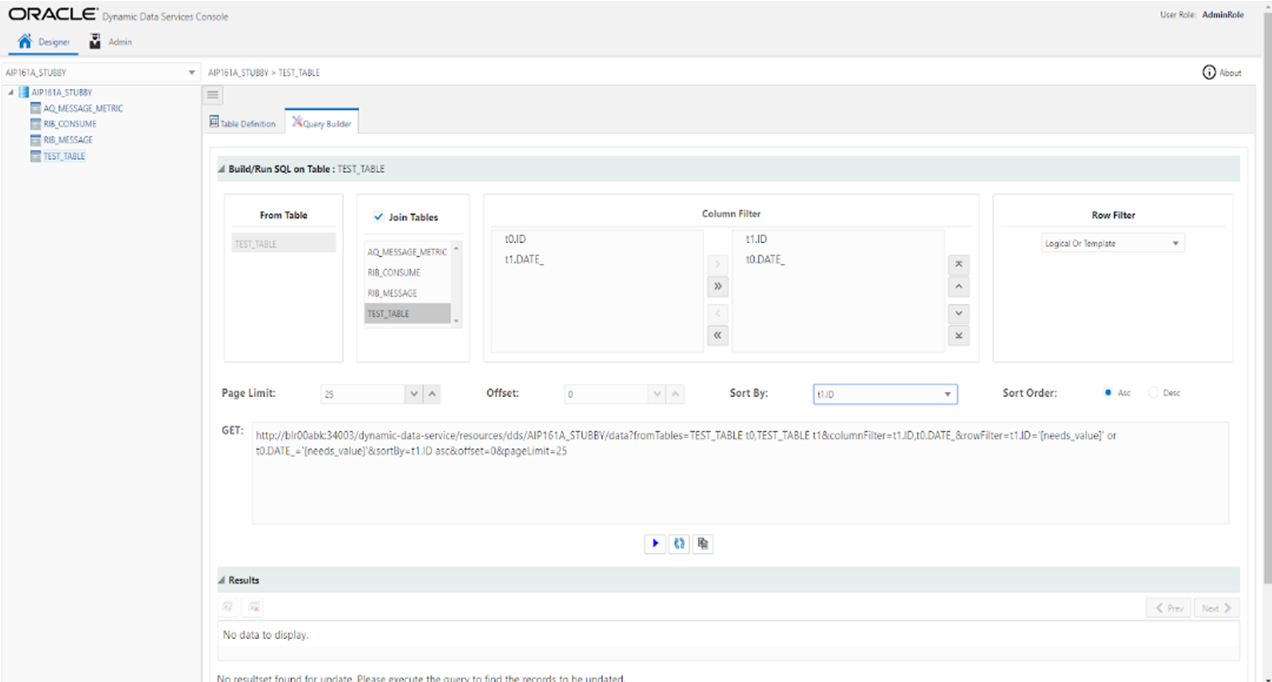The height and width of the screenshot is (682, 1272).
Task: Select RIB_CONSUME in tree
Action: (70, 124)
